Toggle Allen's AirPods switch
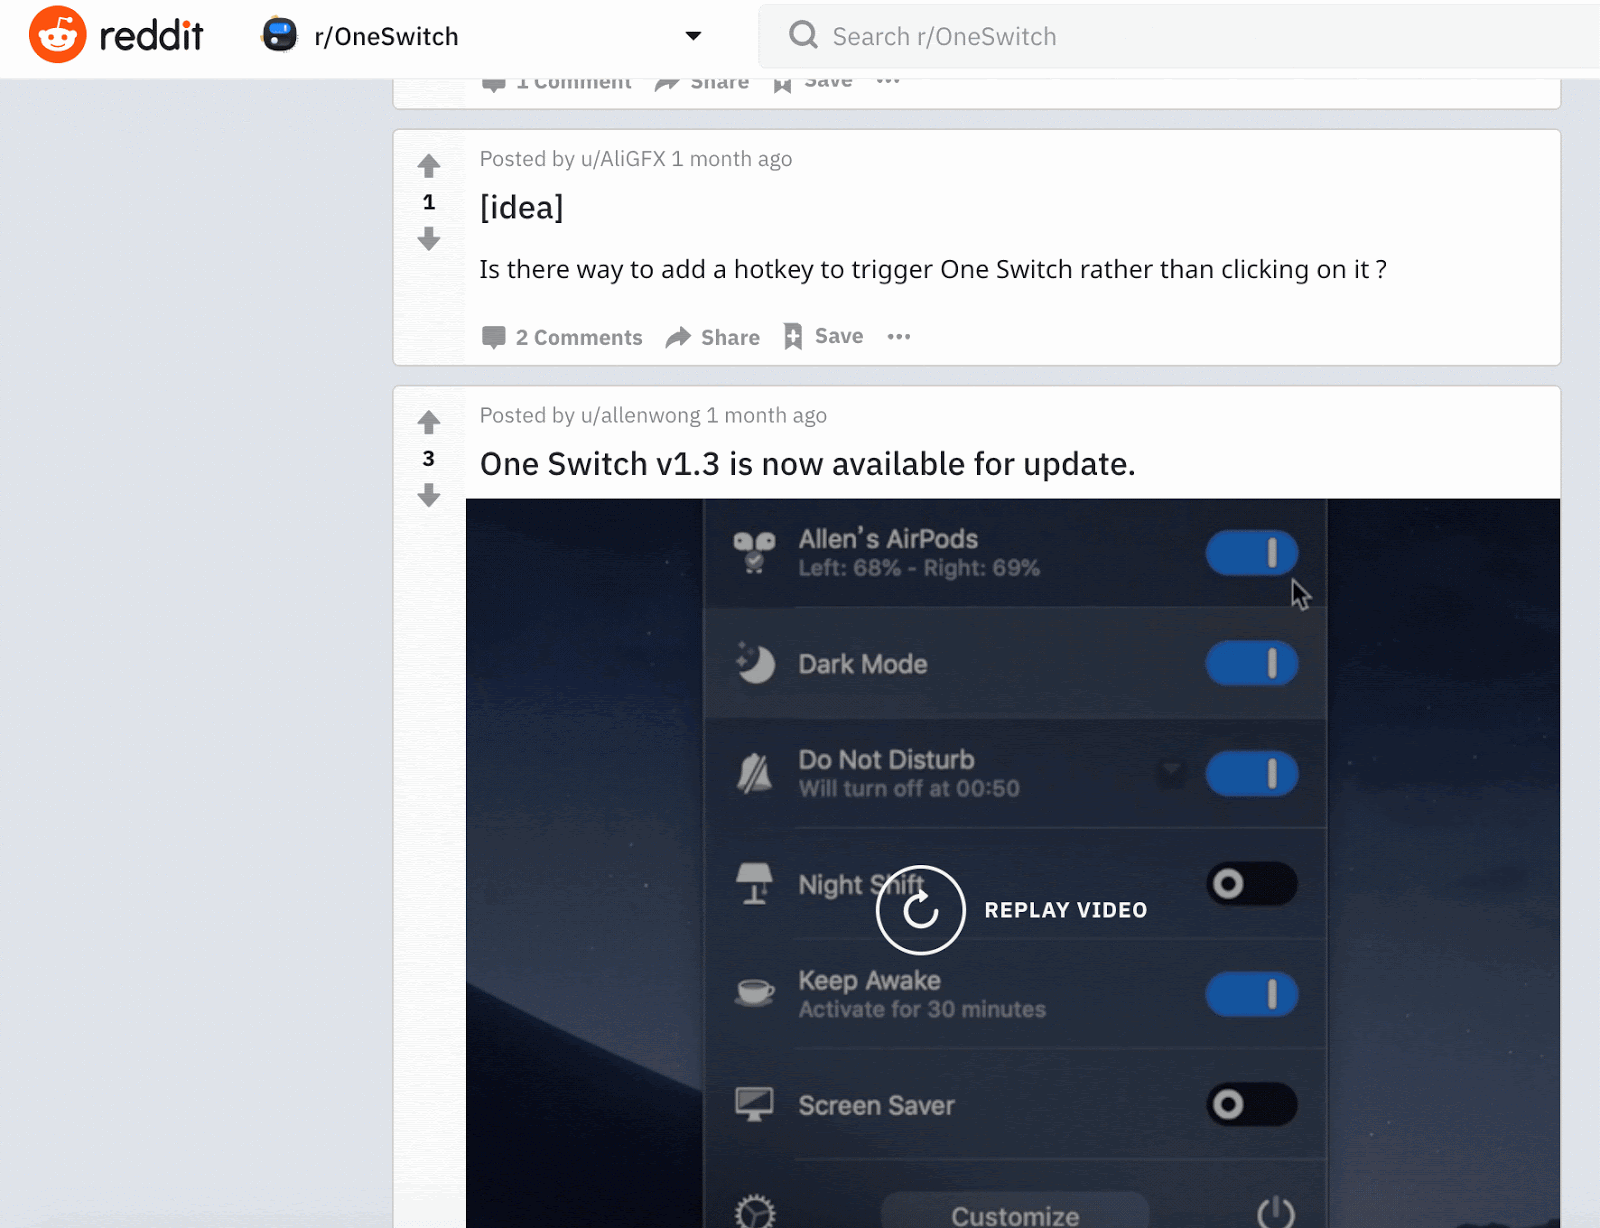This screenshot has width=1600, height=1228. point(1252,553)
